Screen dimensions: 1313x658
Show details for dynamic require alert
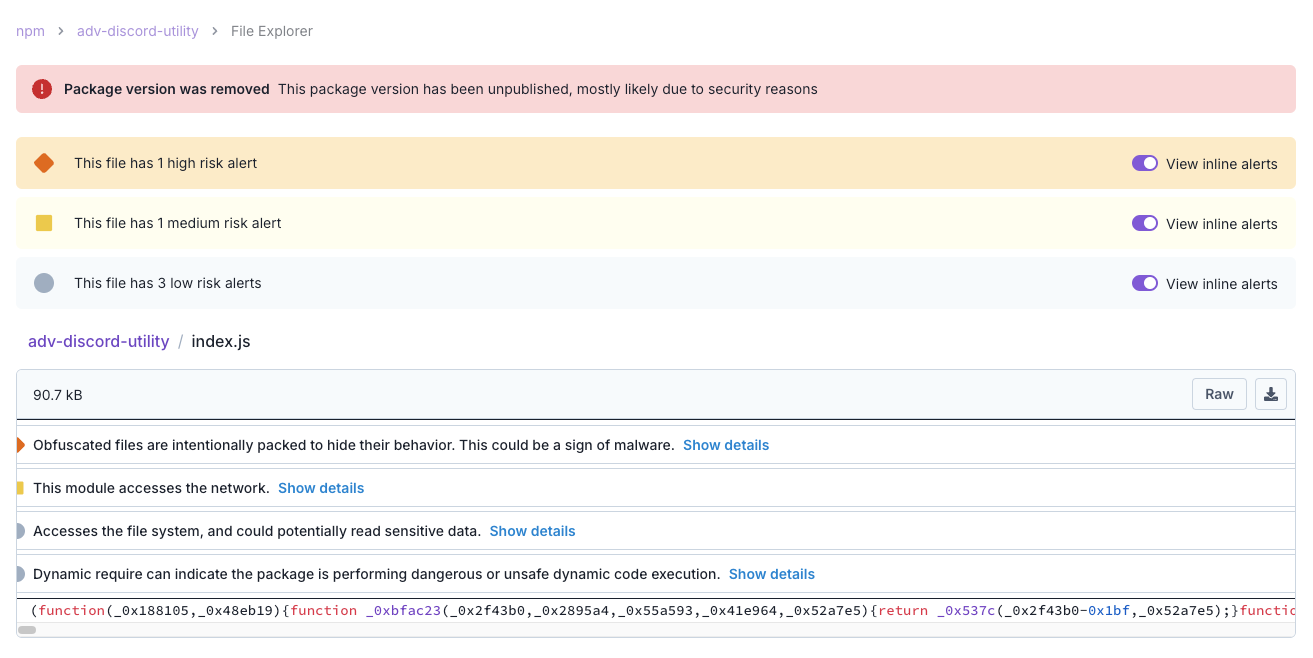tap(772, 574)
